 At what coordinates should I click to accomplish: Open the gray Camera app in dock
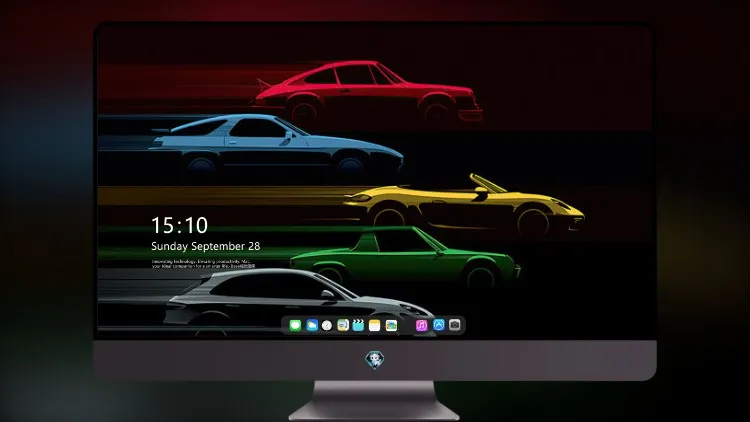(455, 325)
